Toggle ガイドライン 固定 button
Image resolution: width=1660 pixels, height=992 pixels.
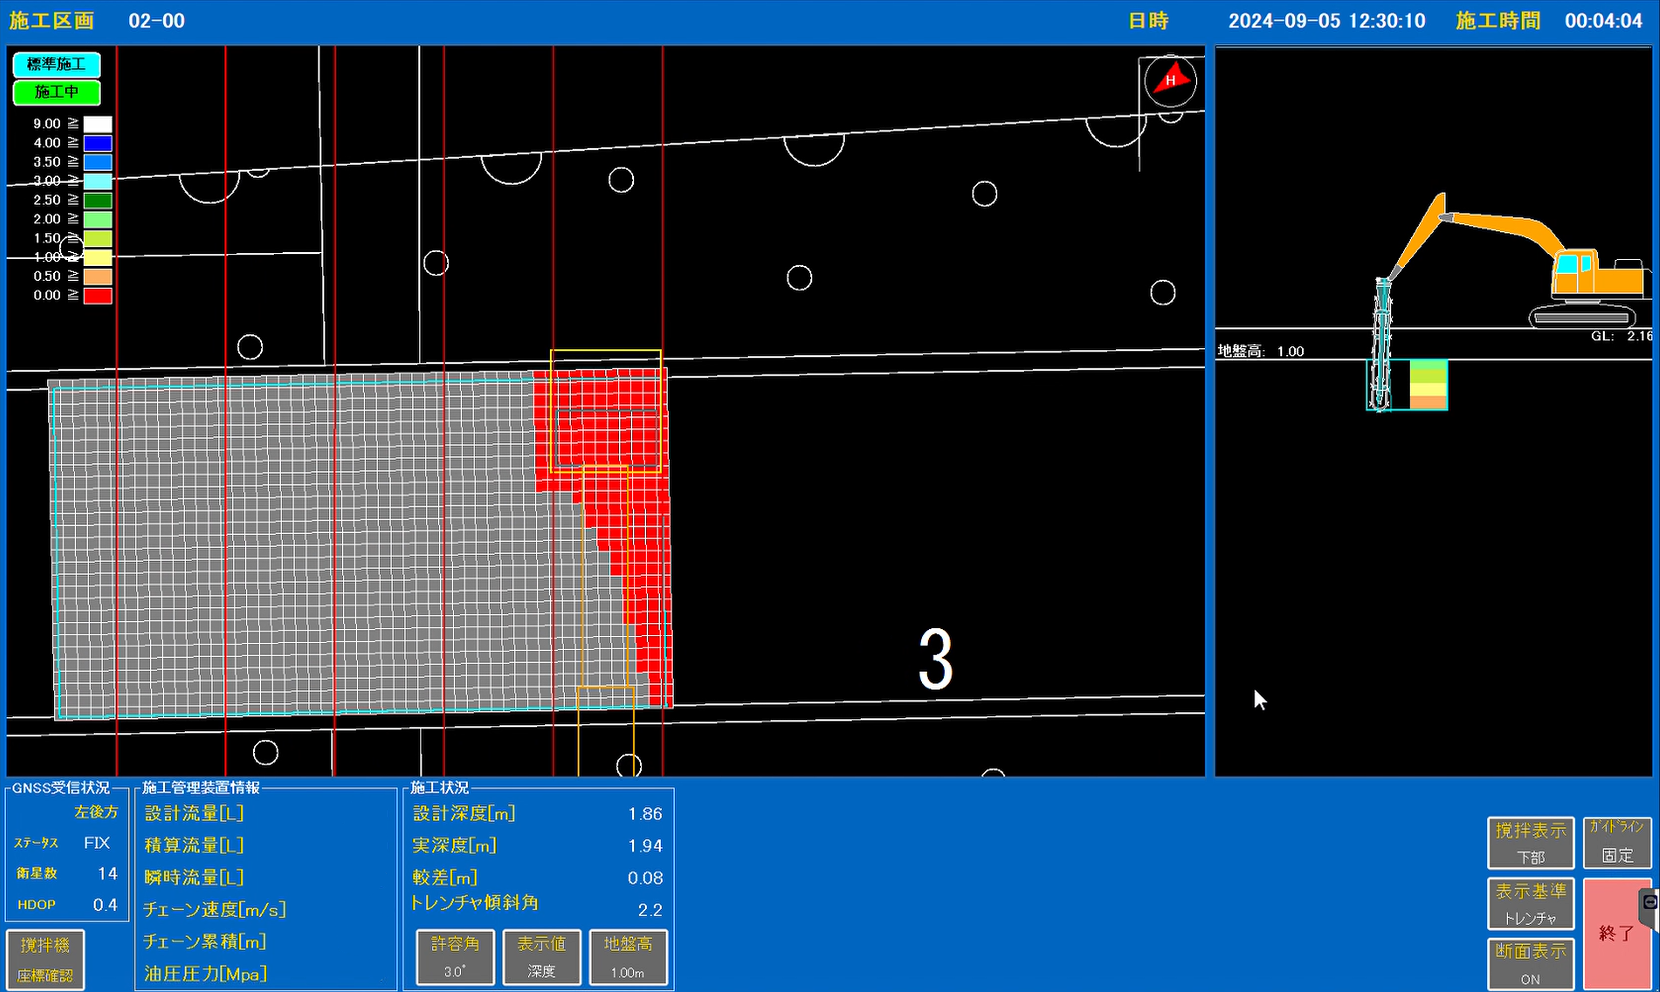click(x=1617, y=842)
